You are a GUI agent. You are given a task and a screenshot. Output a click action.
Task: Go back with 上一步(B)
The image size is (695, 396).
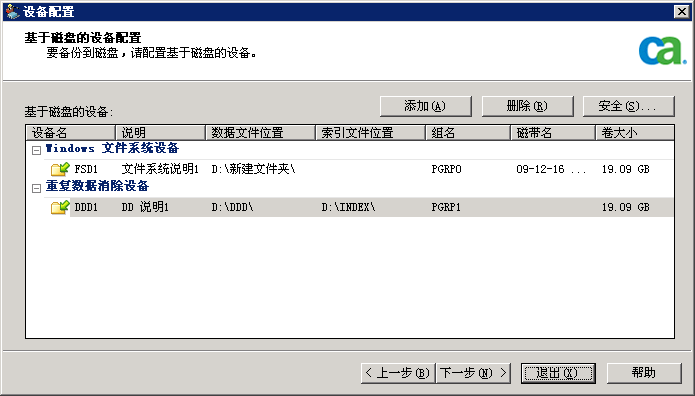[398, 373]
